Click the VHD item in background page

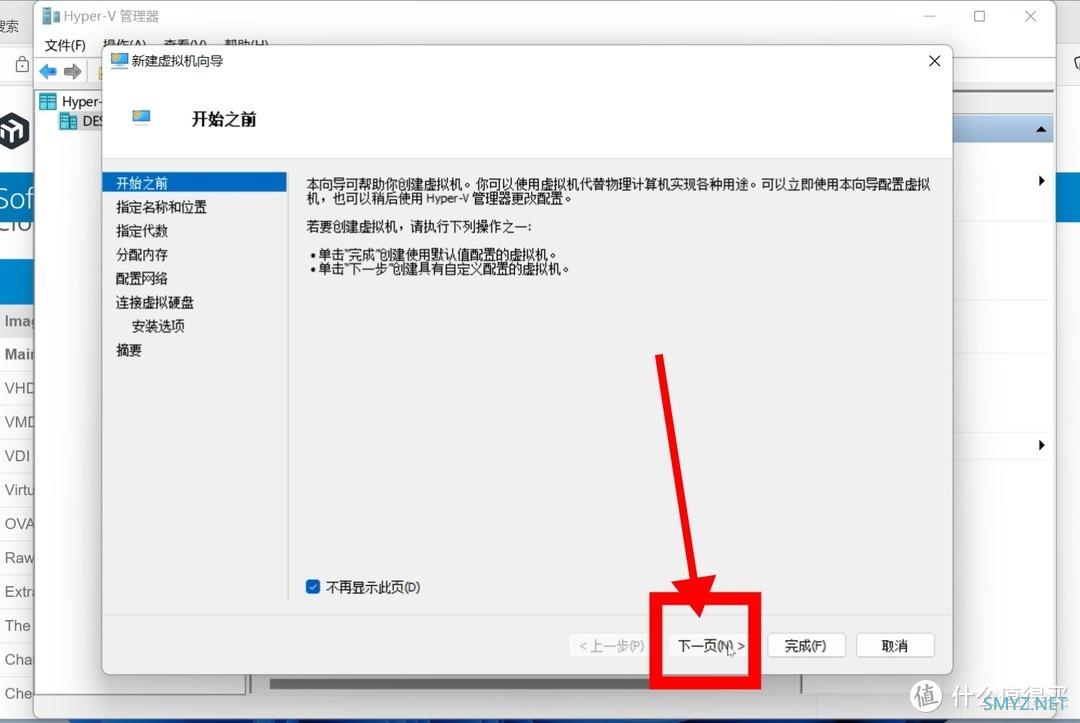pyautogui.click(x=18, y=388)
